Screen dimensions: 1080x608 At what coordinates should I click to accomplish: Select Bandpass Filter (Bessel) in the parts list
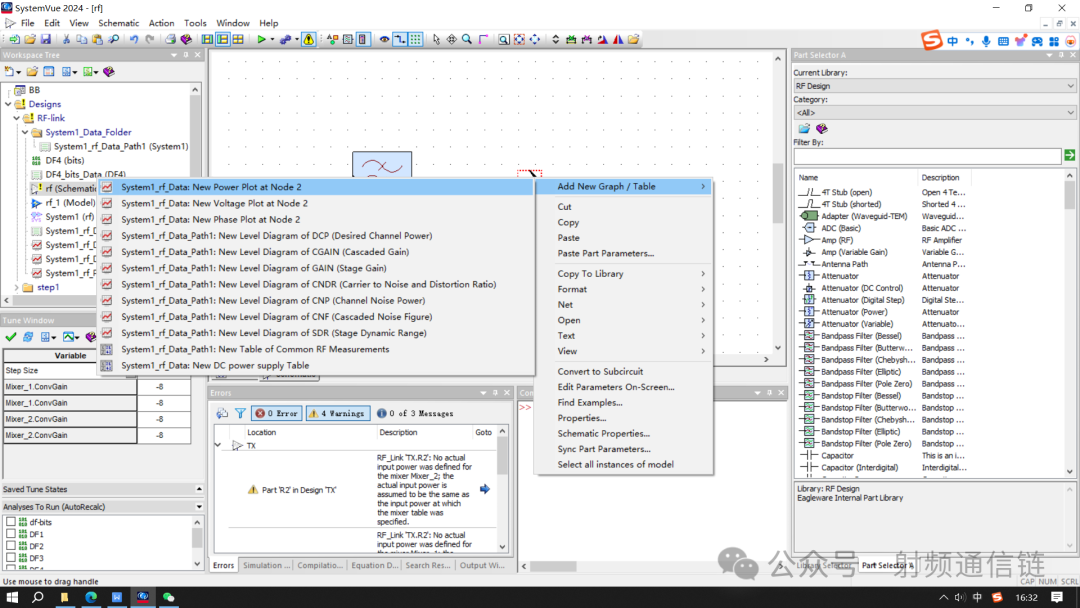pos(861,336)
